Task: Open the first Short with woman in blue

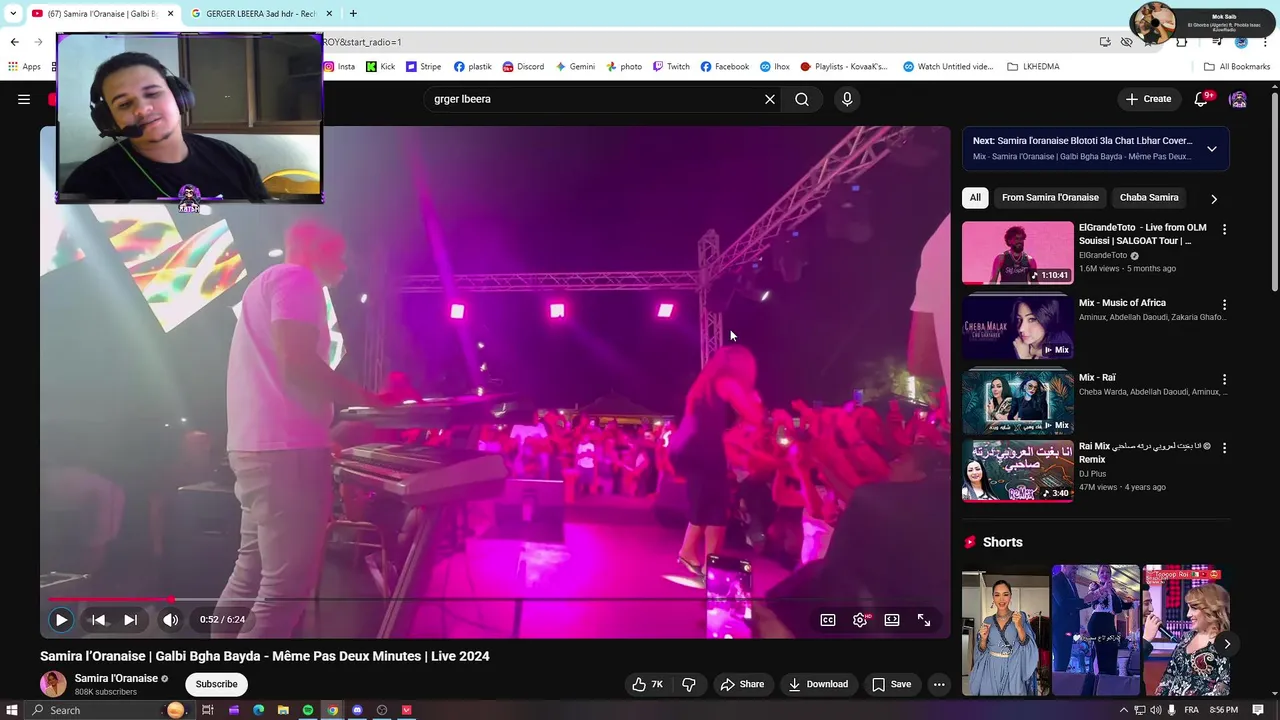Action: click(x=1005, y=630)
